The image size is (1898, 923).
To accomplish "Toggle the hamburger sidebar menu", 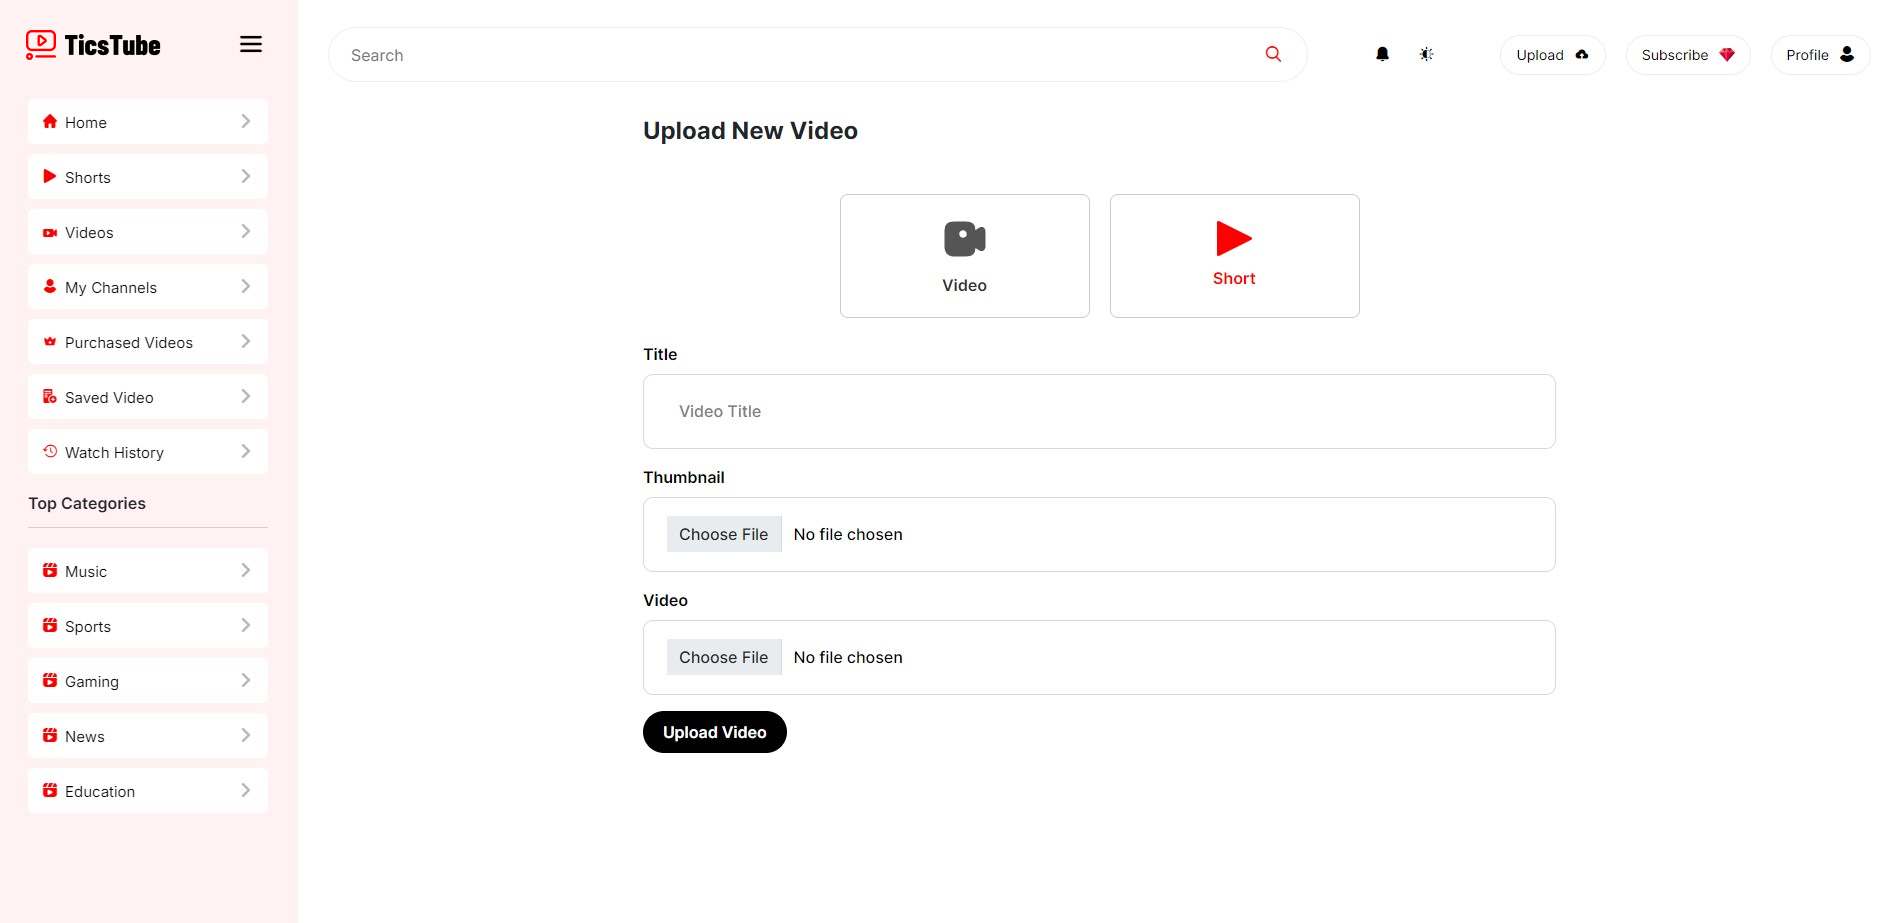I will pyautogui.click(x=251, y=44).
